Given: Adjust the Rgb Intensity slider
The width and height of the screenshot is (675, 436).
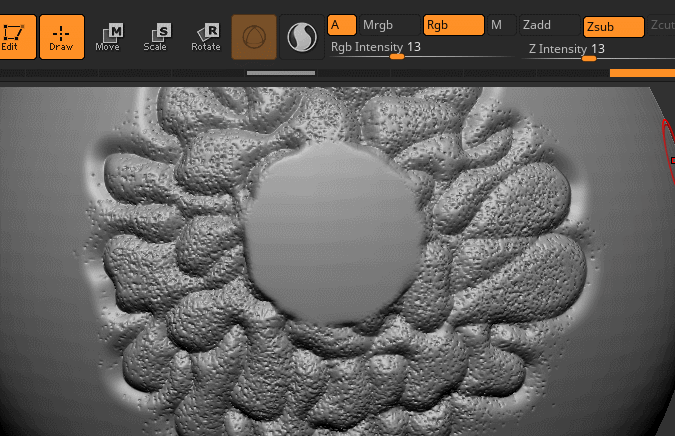Looking at the screenshot, I should pyautogui.click(x=421, y=49).
